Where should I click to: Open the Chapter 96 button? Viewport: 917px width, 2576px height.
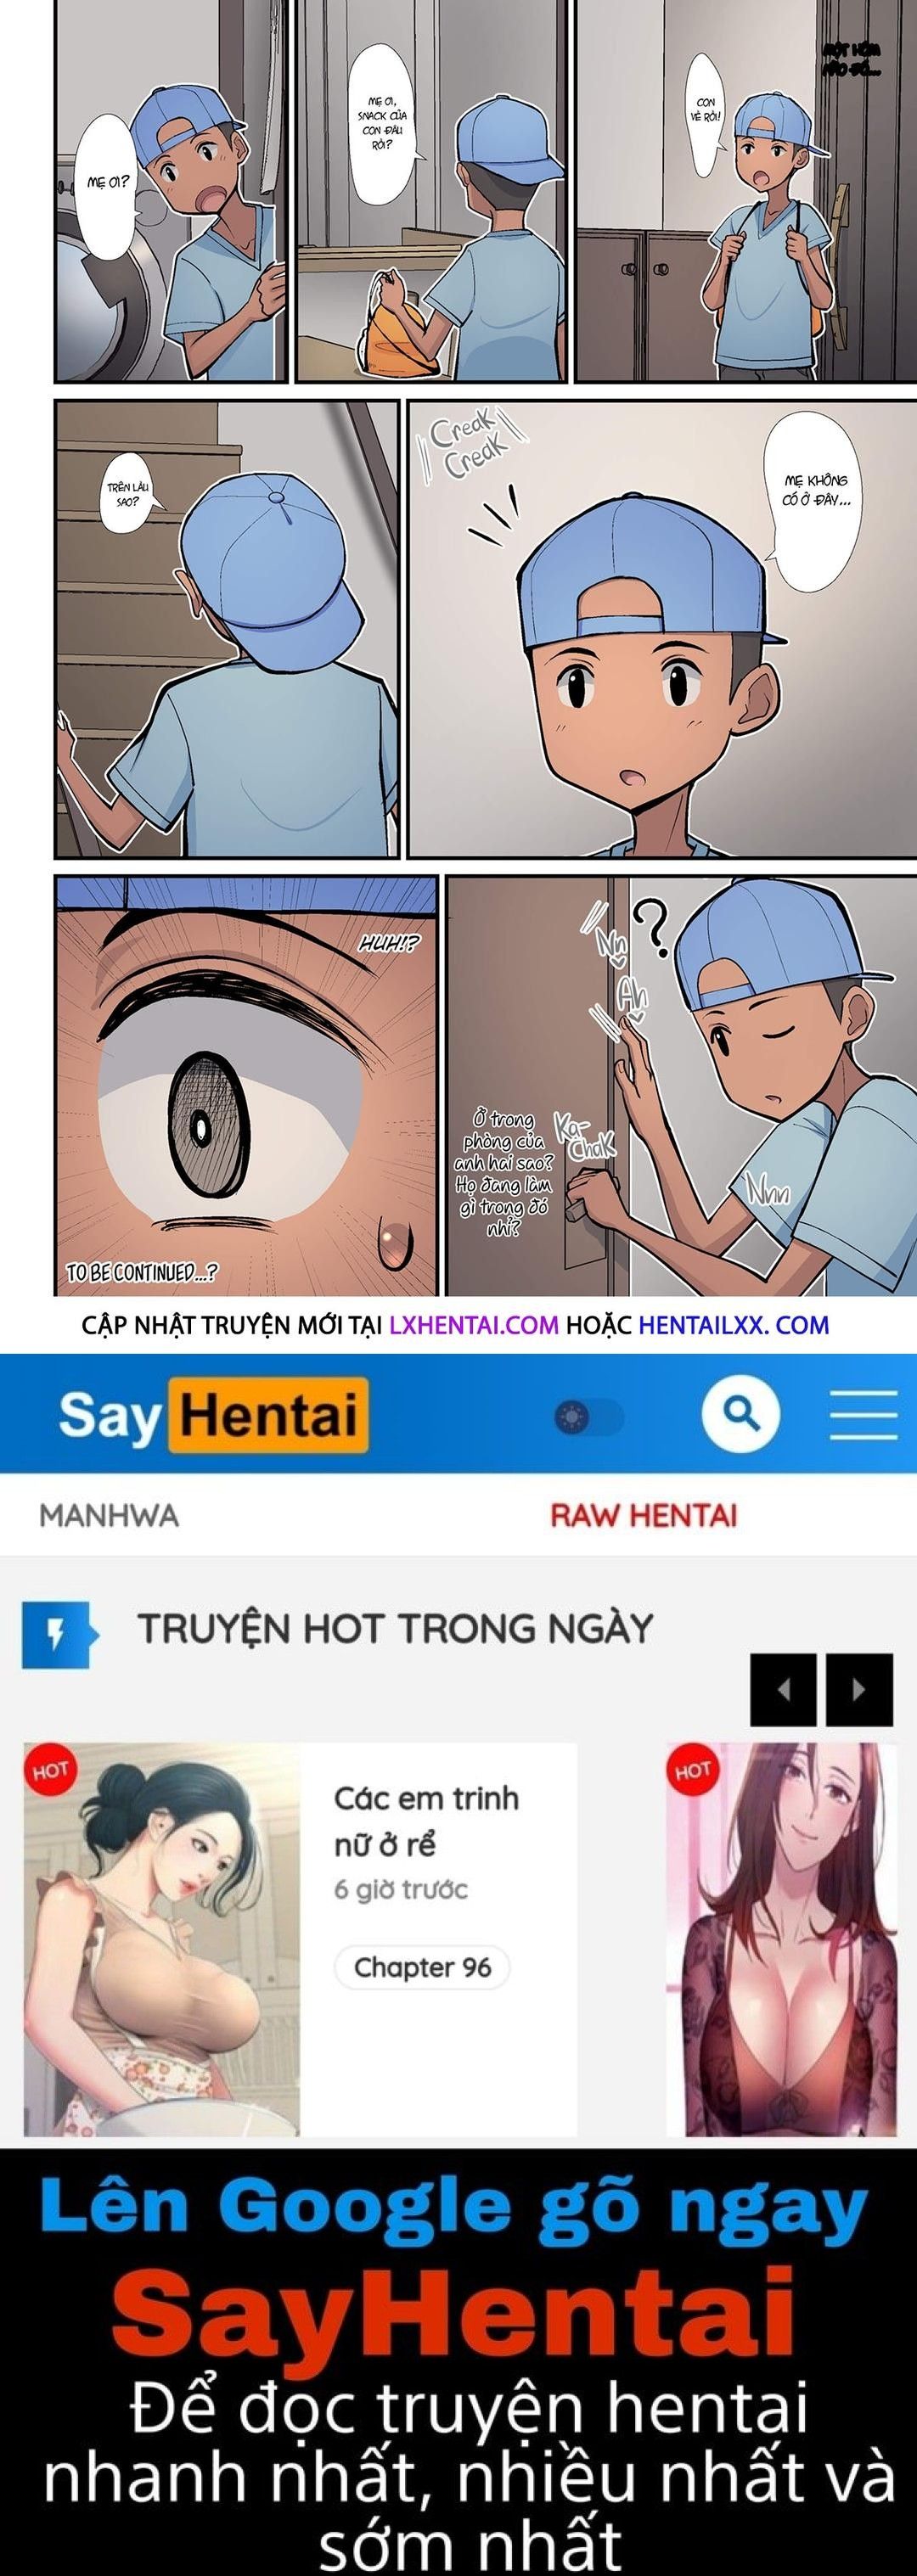point(422,1967)
